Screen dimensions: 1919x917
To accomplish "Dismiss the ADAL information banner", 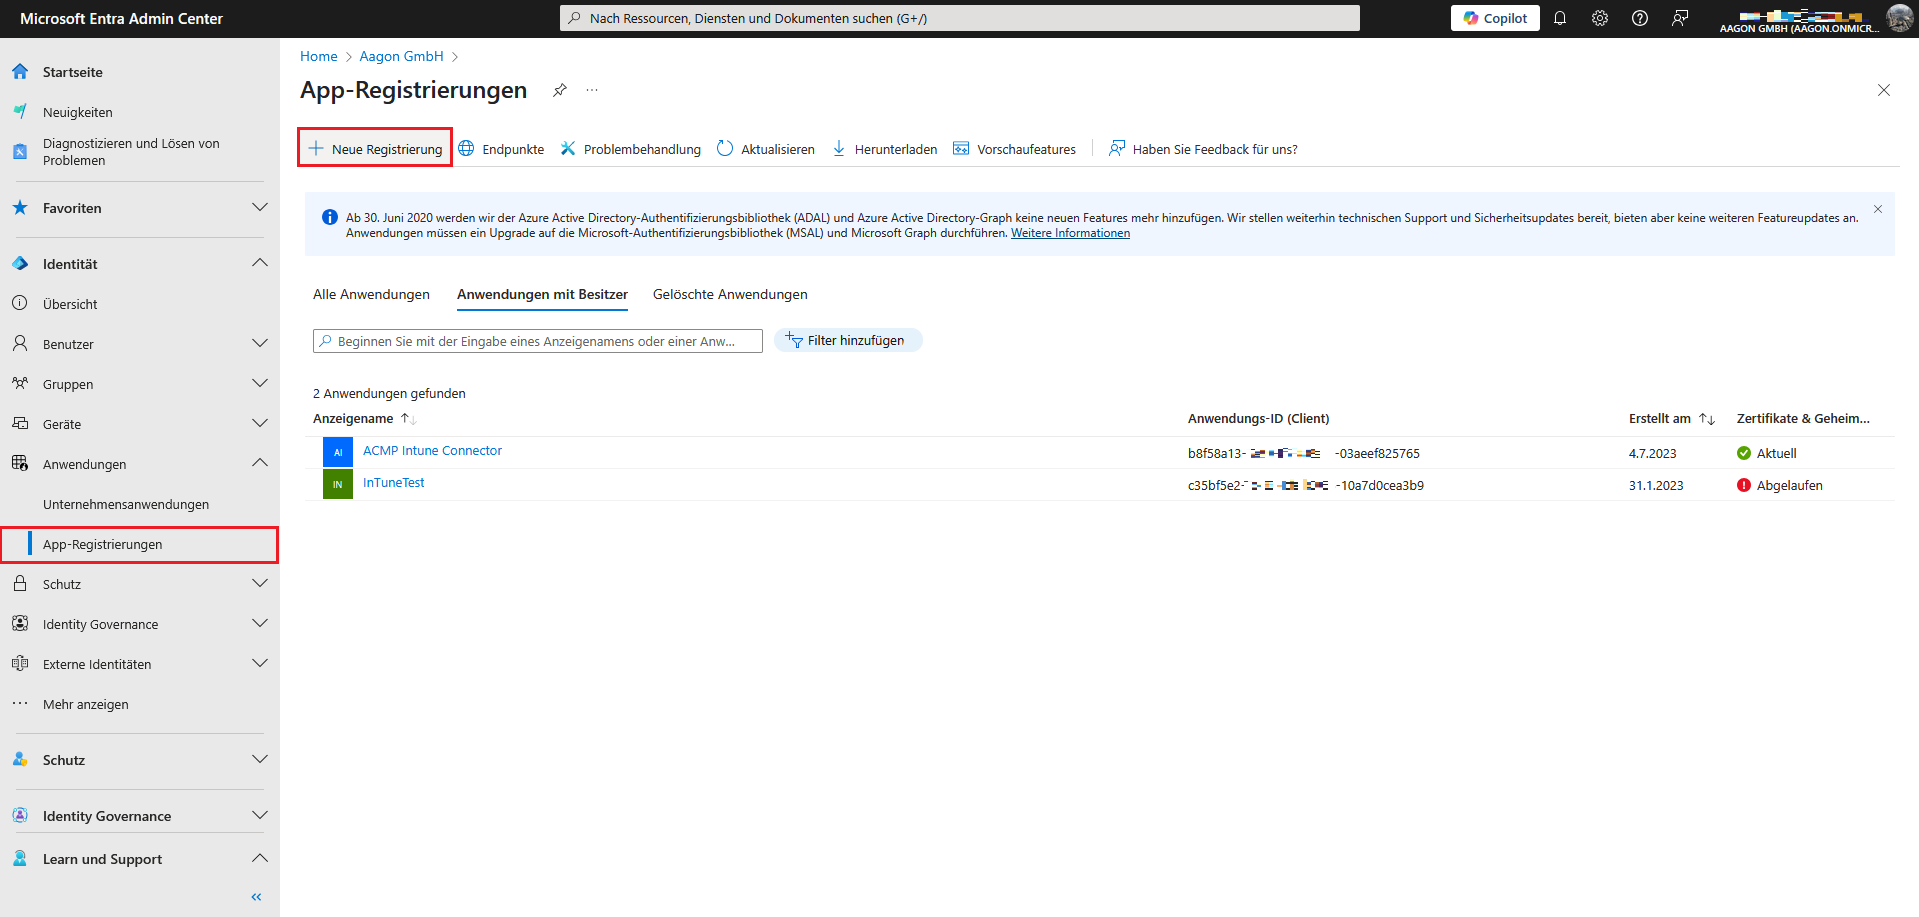I will 1877,209.
